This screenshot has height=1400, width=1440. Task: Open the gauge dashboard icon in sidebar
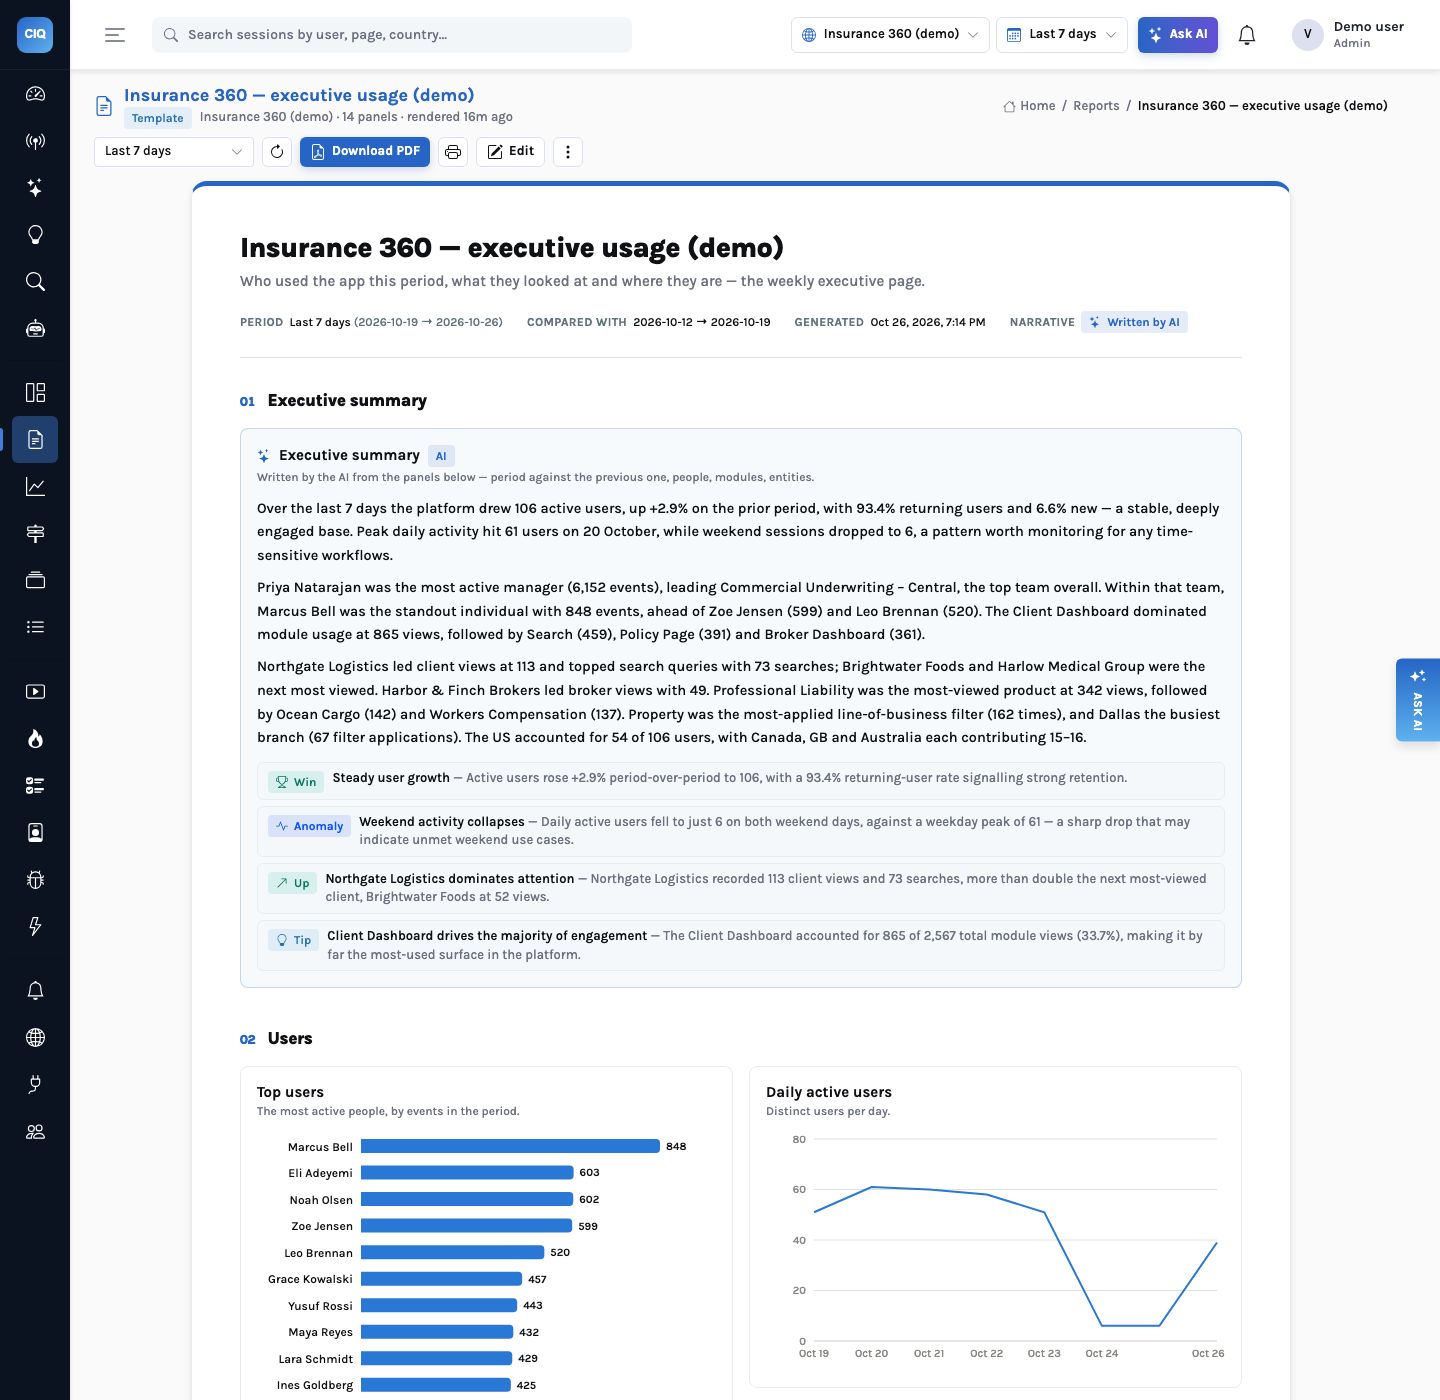35,94
